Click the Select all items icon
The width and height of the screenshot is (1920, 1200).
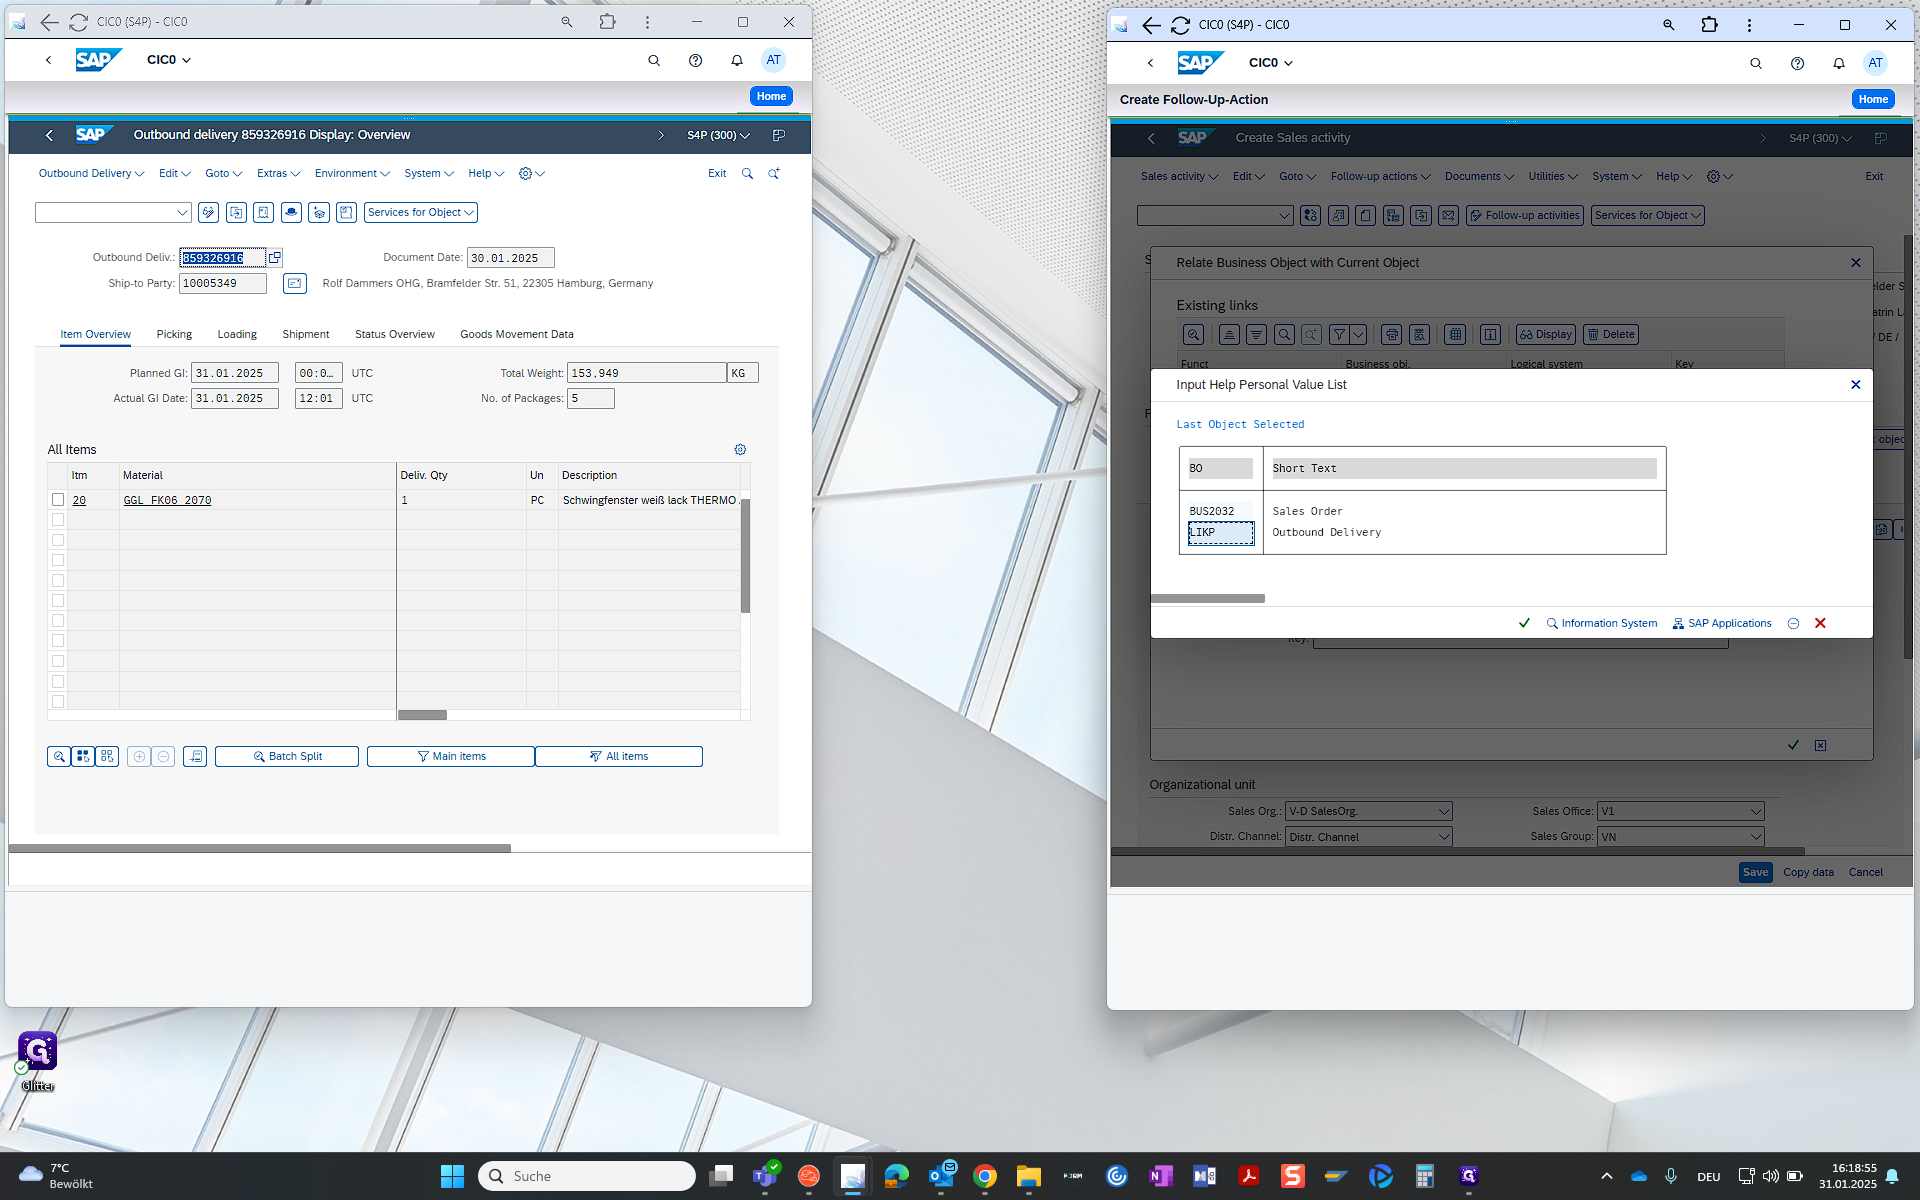click(83, 756)
